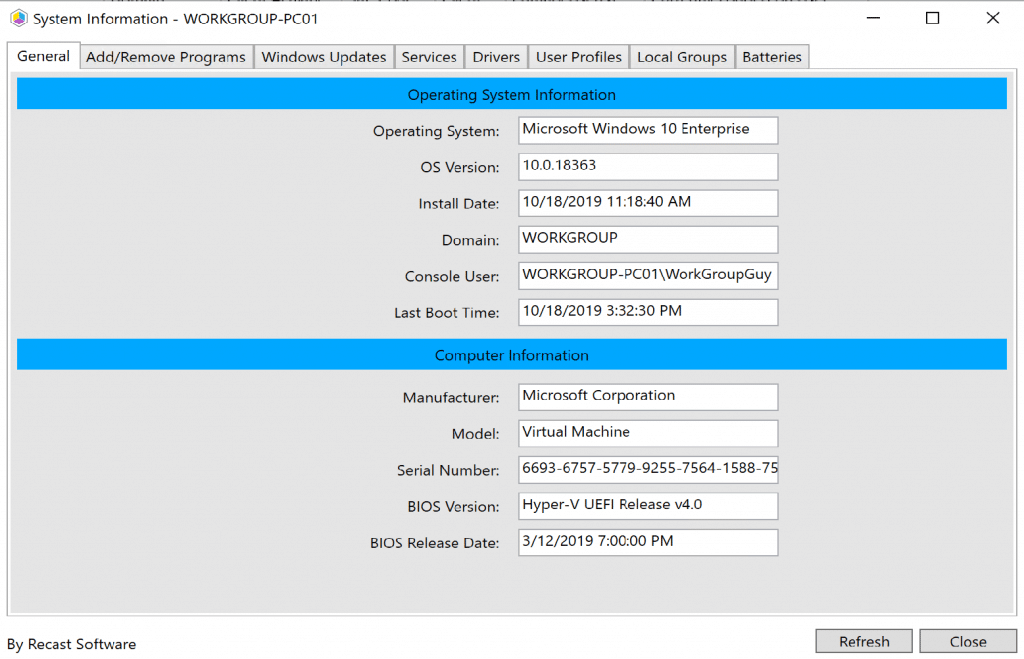Select the Drivers tab
The width and height of the screenshot is (1024, 659).
point(496,57)
